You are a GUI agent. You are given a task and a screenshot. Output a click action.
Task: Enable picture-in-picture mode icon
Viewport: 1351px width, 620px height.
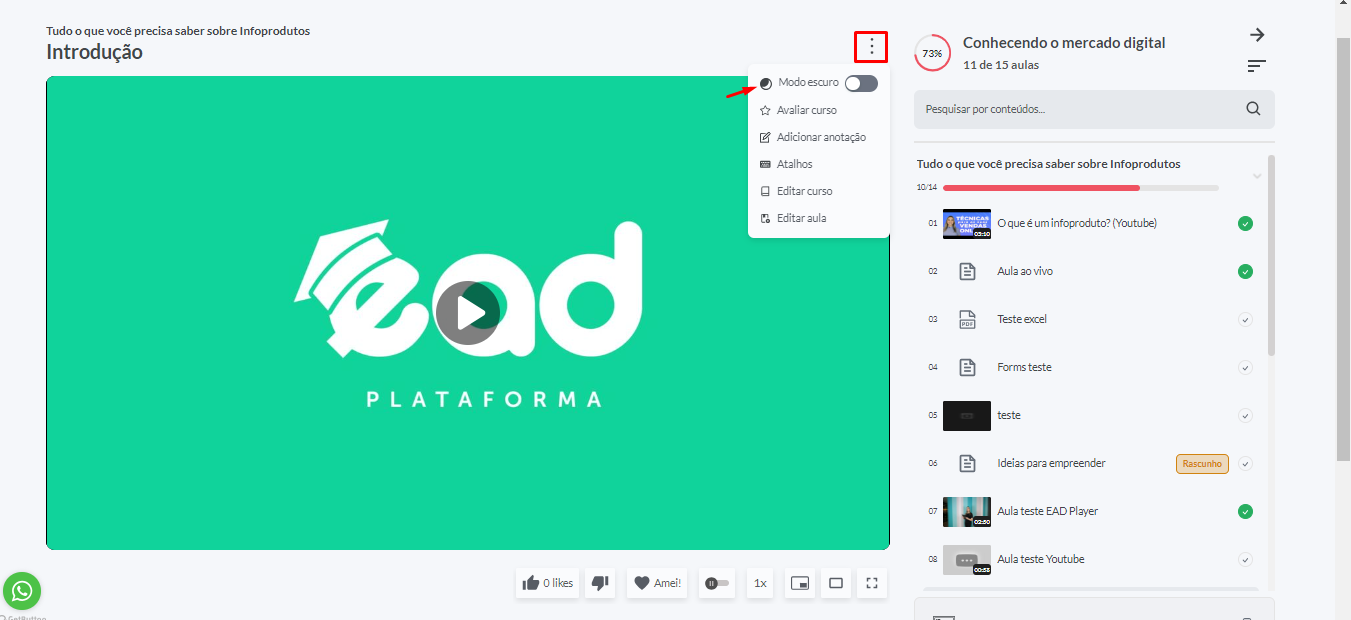click(x=799, y=583)
